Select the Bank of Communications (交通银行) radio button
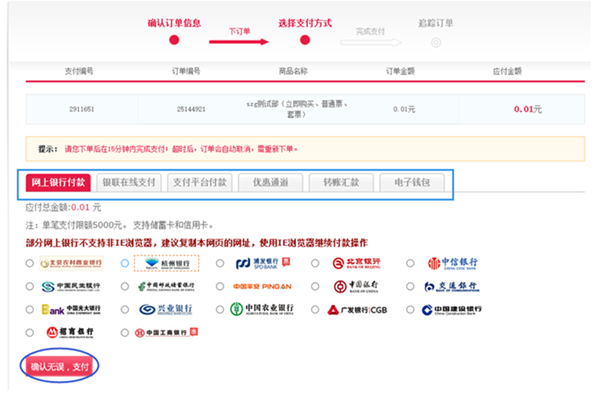This screenshot has height=395, width=600. coord(410,286)
